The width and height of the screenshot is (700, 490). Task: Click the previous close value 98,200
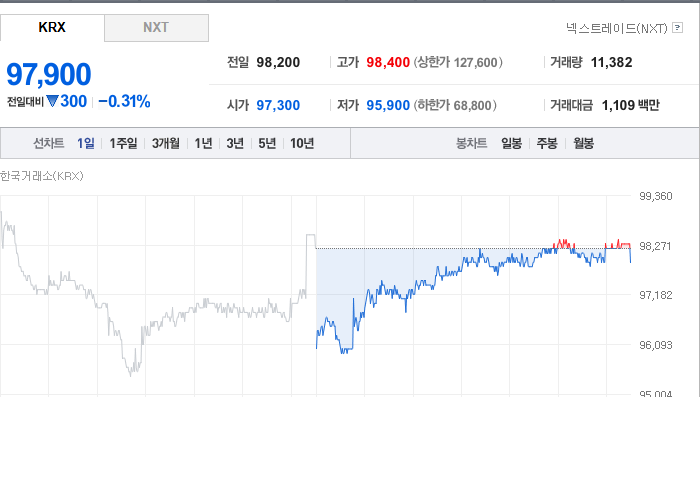tap(278, 62)
